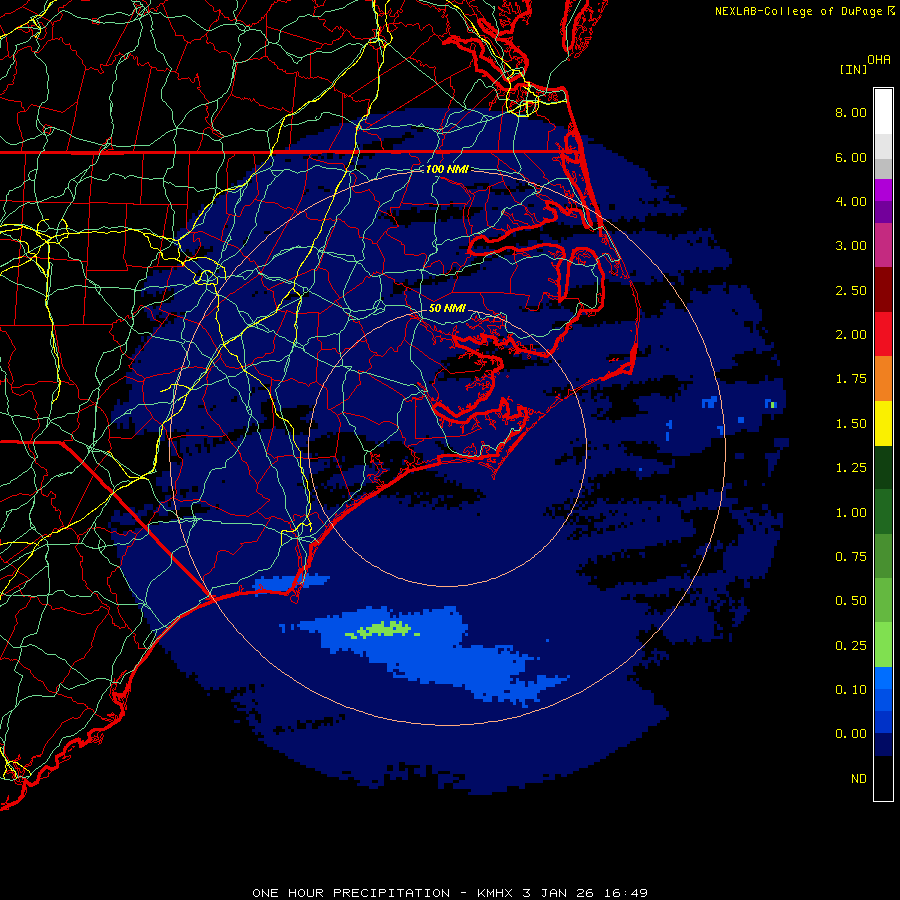
Task: Click the 1.25 legend value
Action: pos(851,468)
